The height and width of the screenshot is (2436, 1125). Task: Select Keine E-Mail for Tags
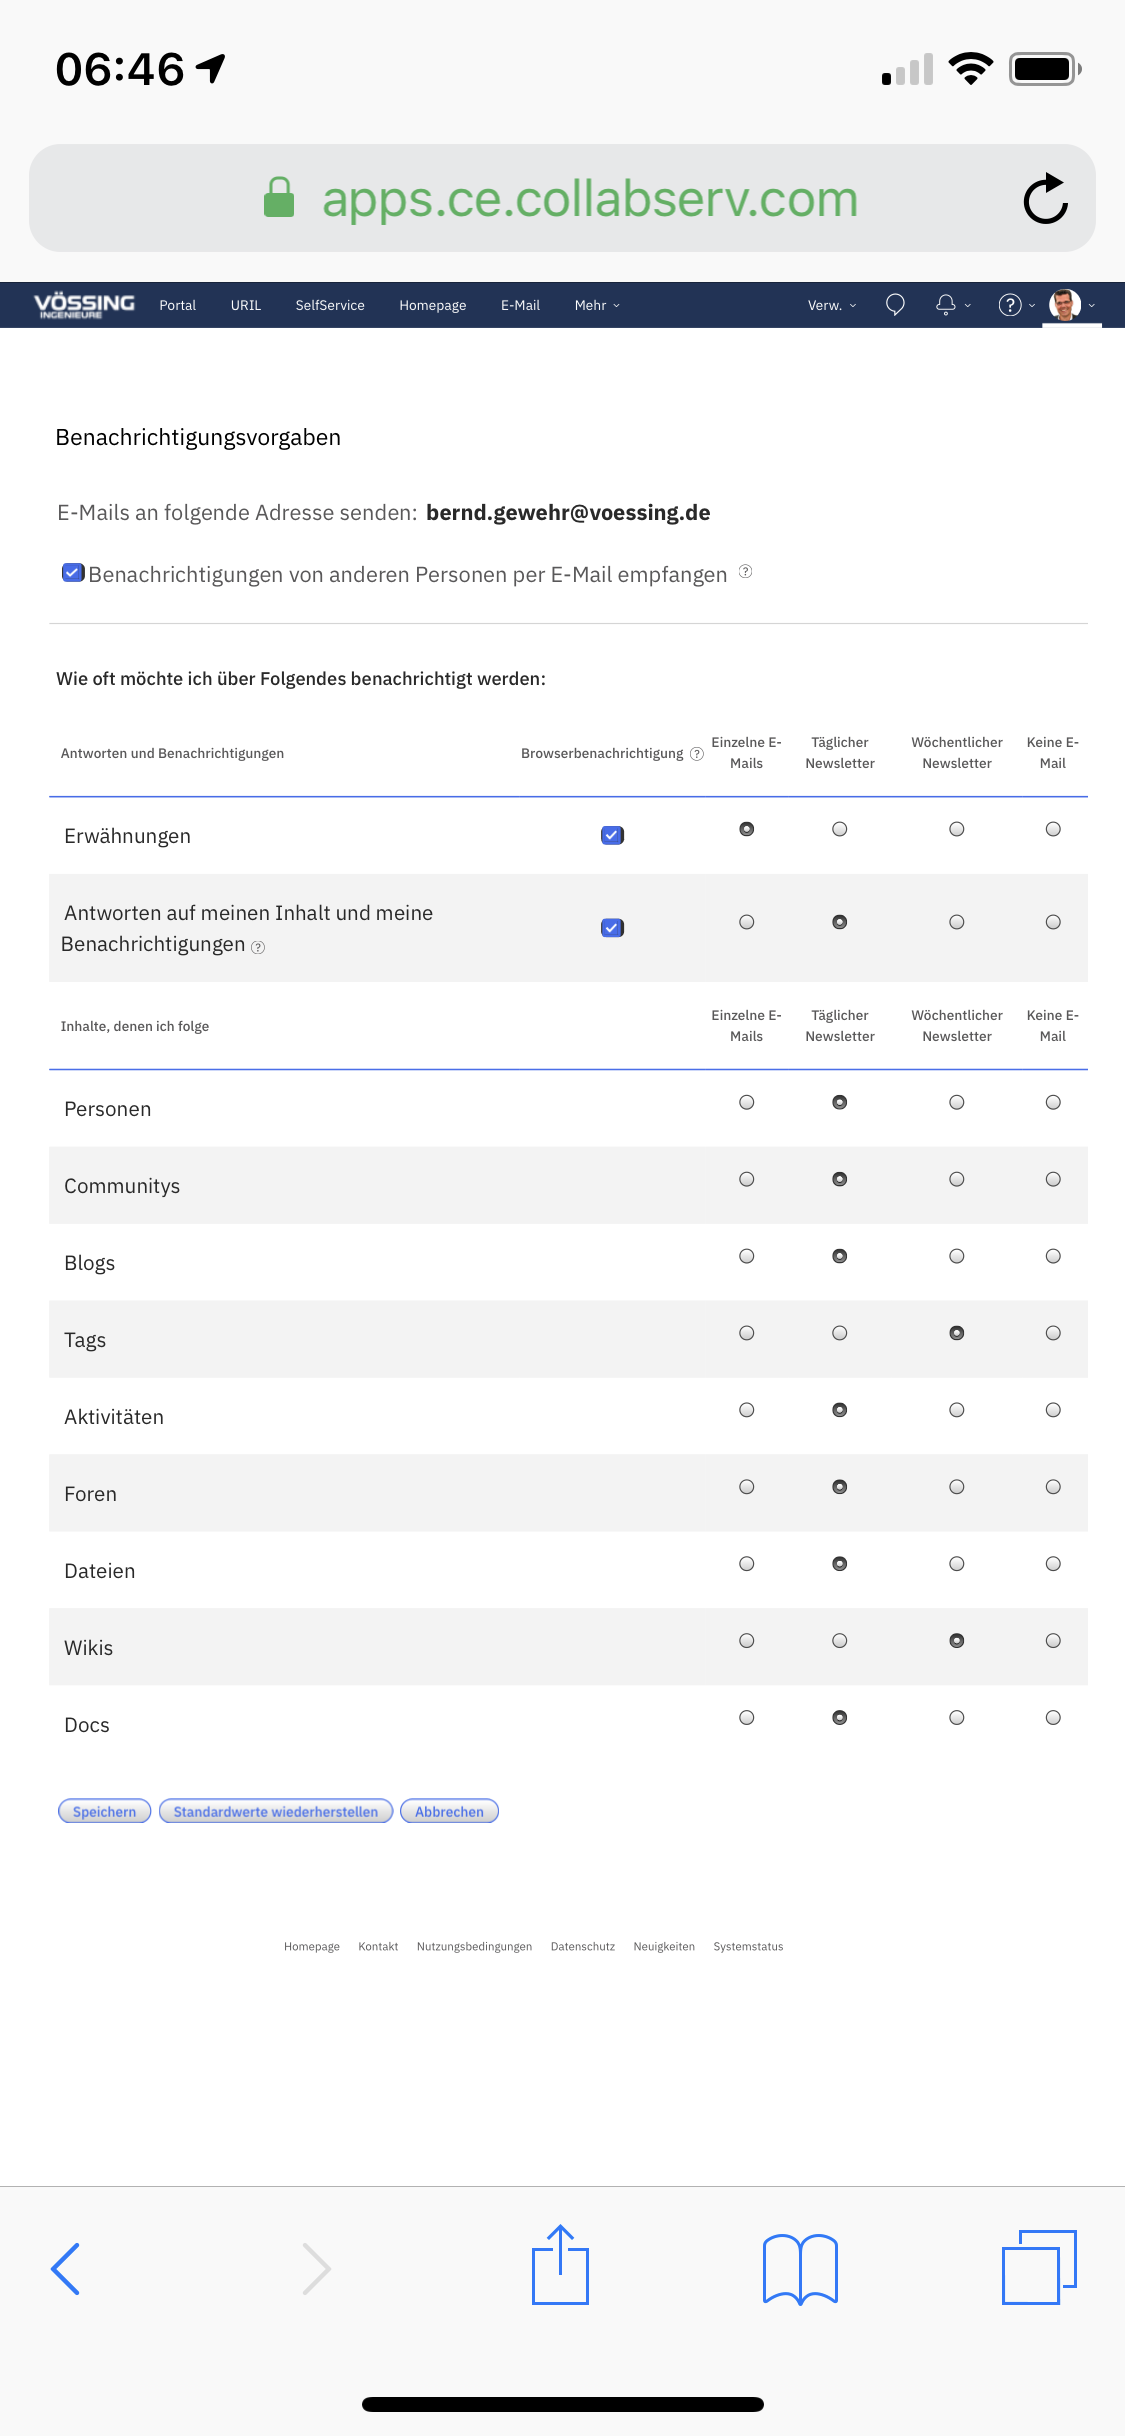[x=1053, y=1333]
